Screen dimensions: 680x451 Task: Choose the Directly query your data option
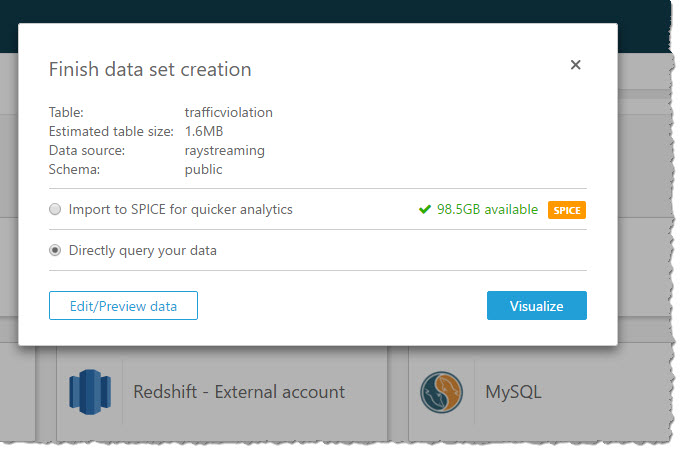click(55, 250)
